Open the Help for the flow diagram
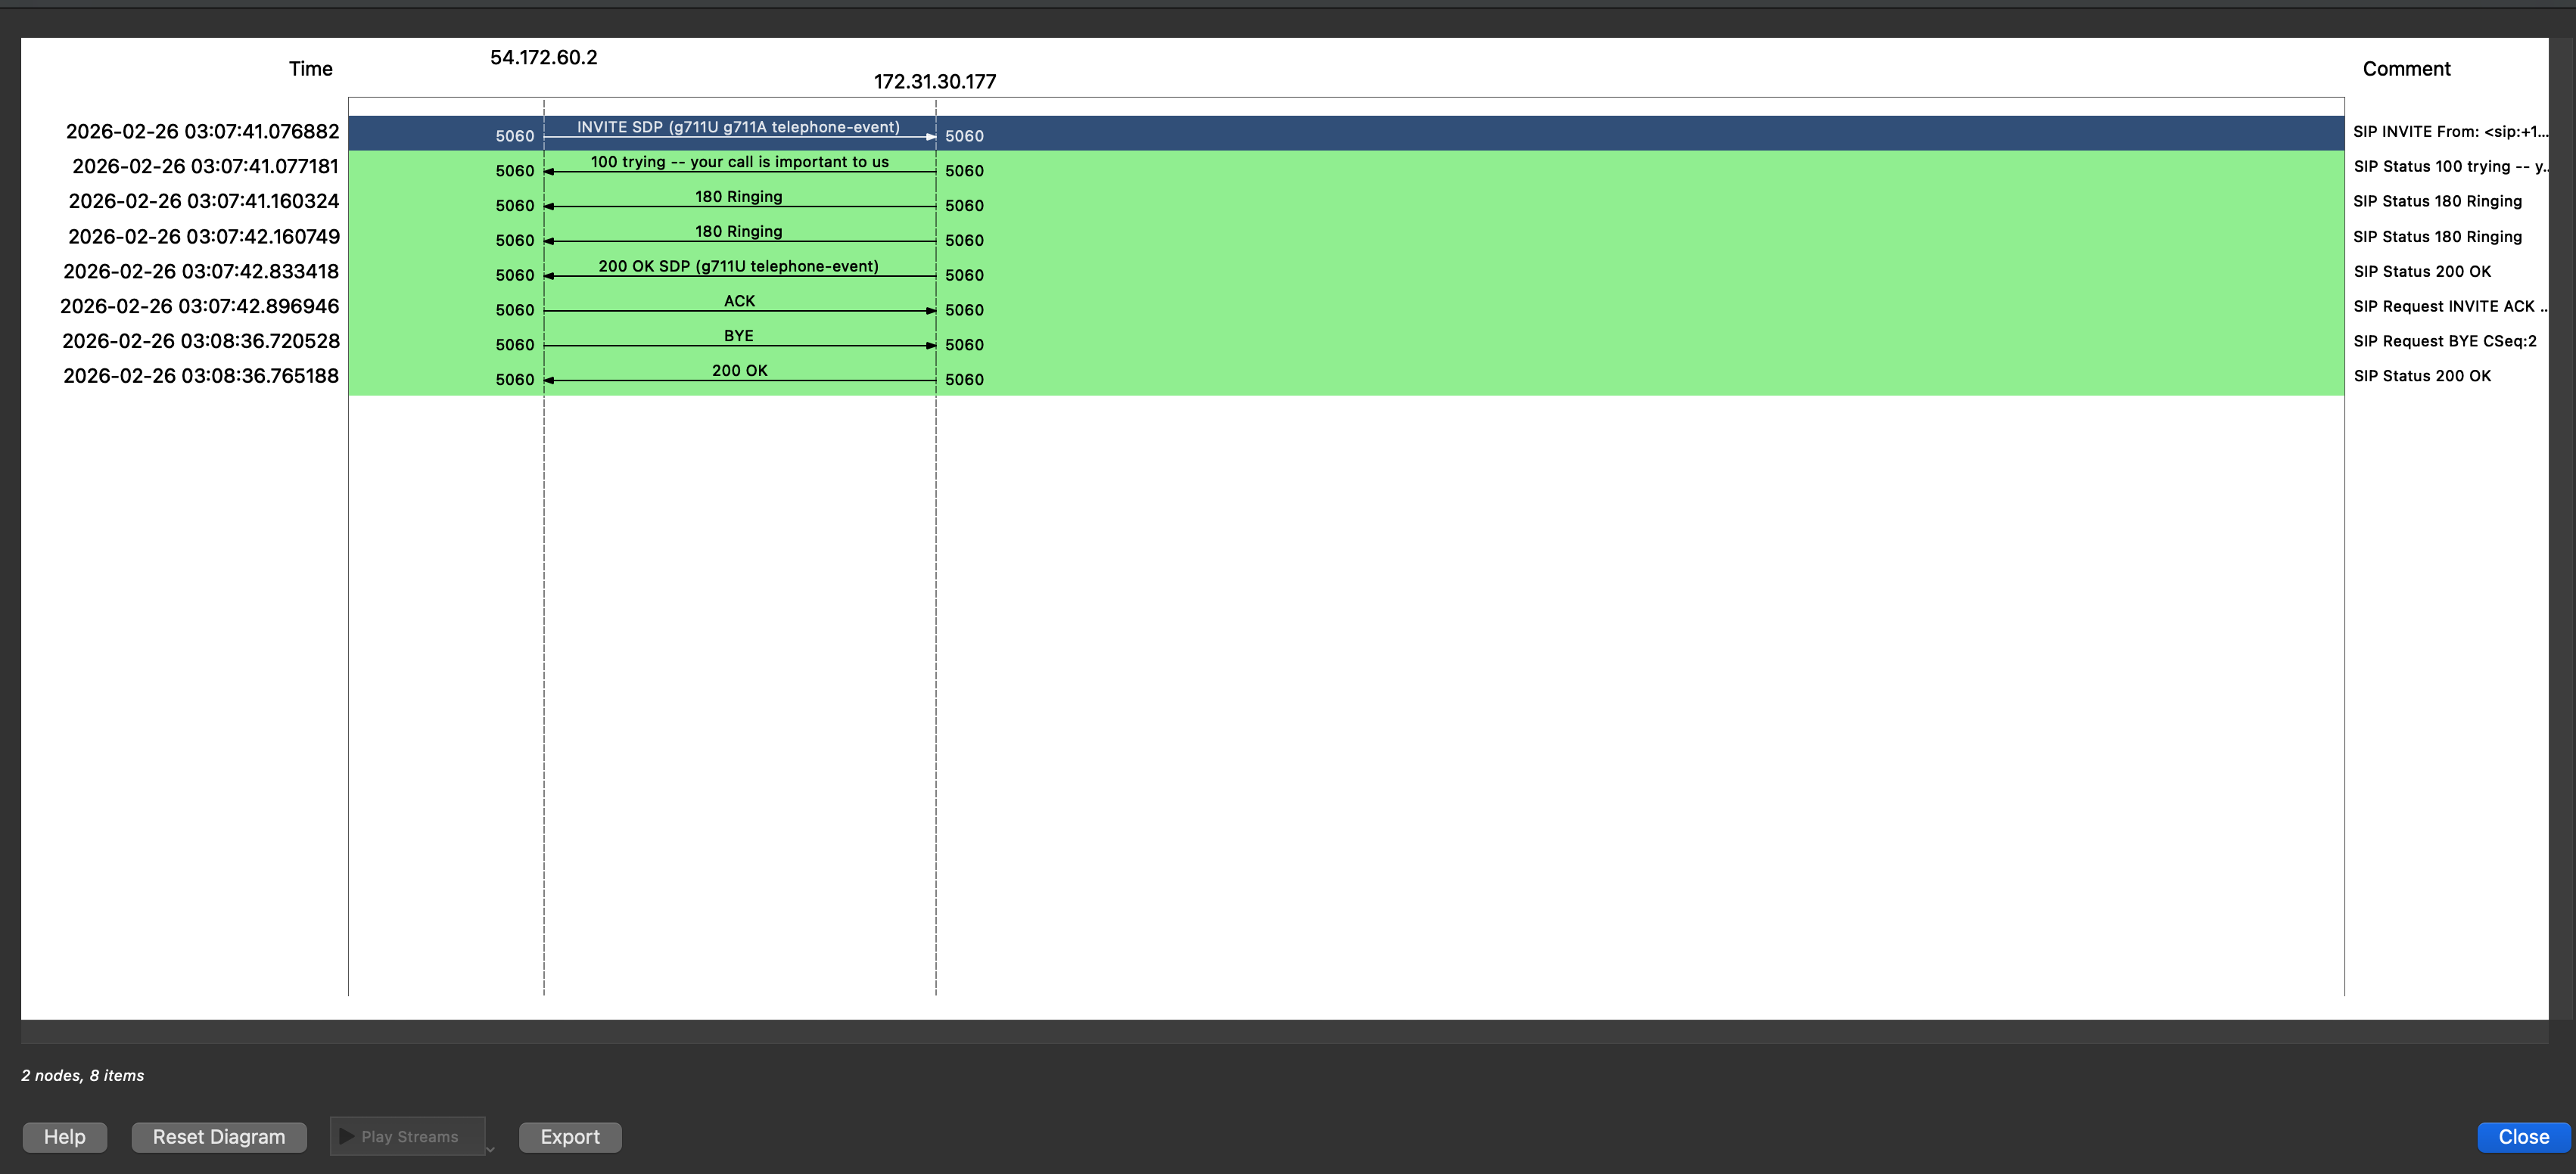The image size is (2576, 1174). pyautogui.click(x=64, y=1136)
